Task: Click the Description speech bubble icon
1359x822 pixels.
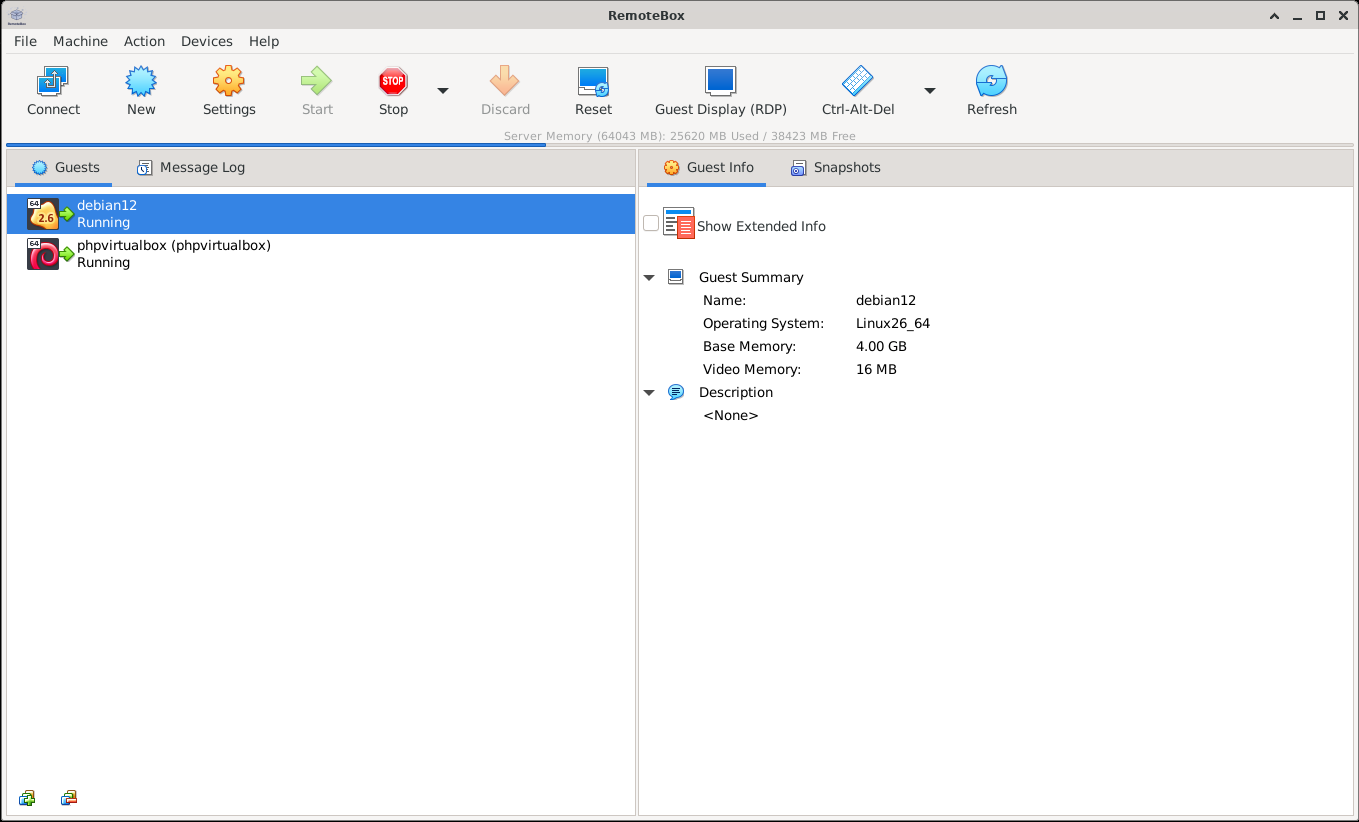Action: click(x=676, y=392)
